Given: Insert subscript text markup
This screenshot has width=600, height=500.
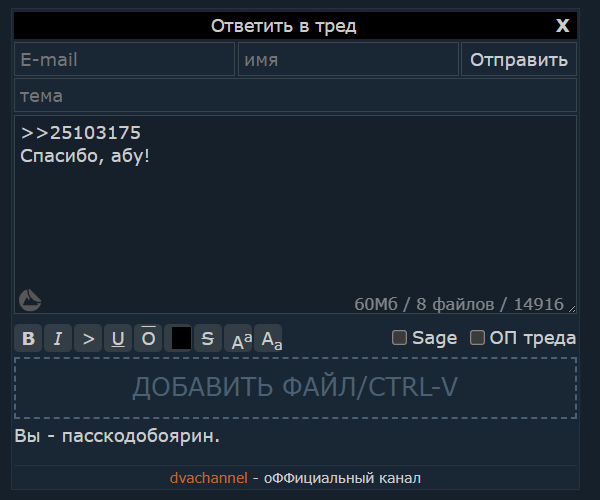Looking at the screenshot, I should click(x=271, y=339).
